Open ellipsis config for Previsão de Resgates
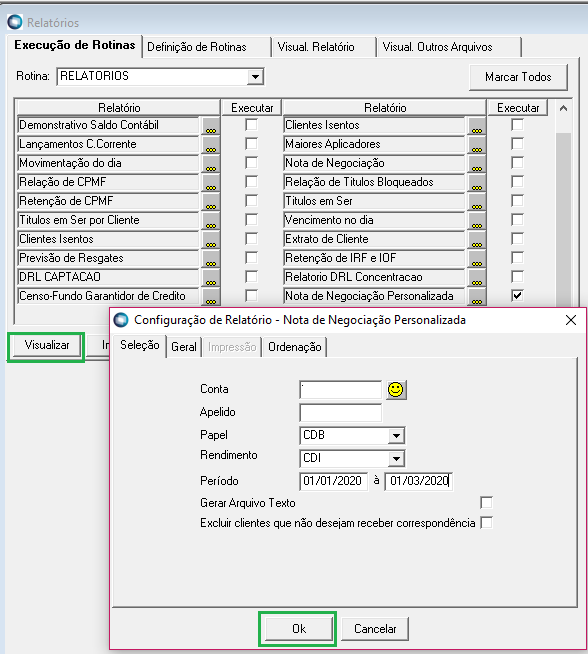588x654 pixels. [211, 258]
